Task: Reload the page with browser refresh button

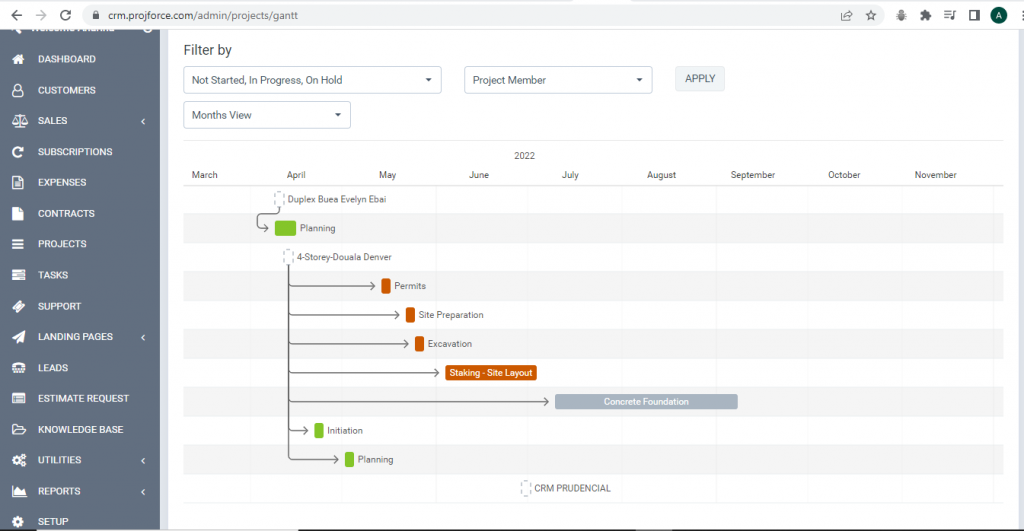Action: coord(65,15)
